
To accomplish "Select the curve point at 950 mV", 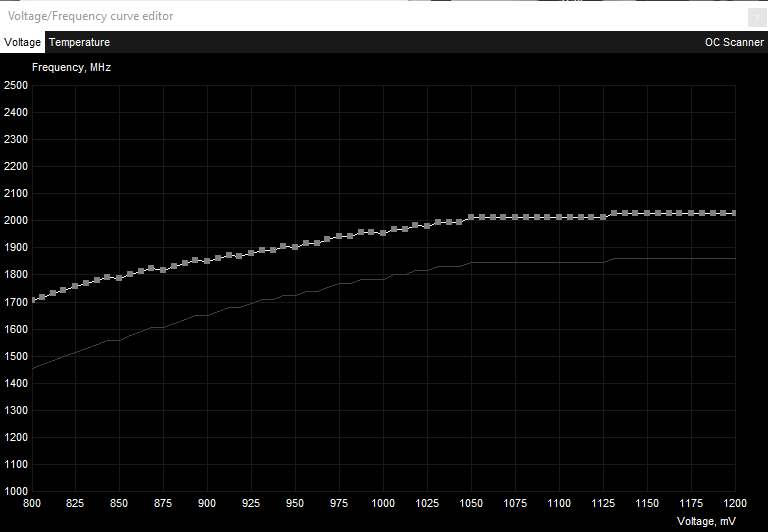I will pyautogui.click(x=295, y=247).
